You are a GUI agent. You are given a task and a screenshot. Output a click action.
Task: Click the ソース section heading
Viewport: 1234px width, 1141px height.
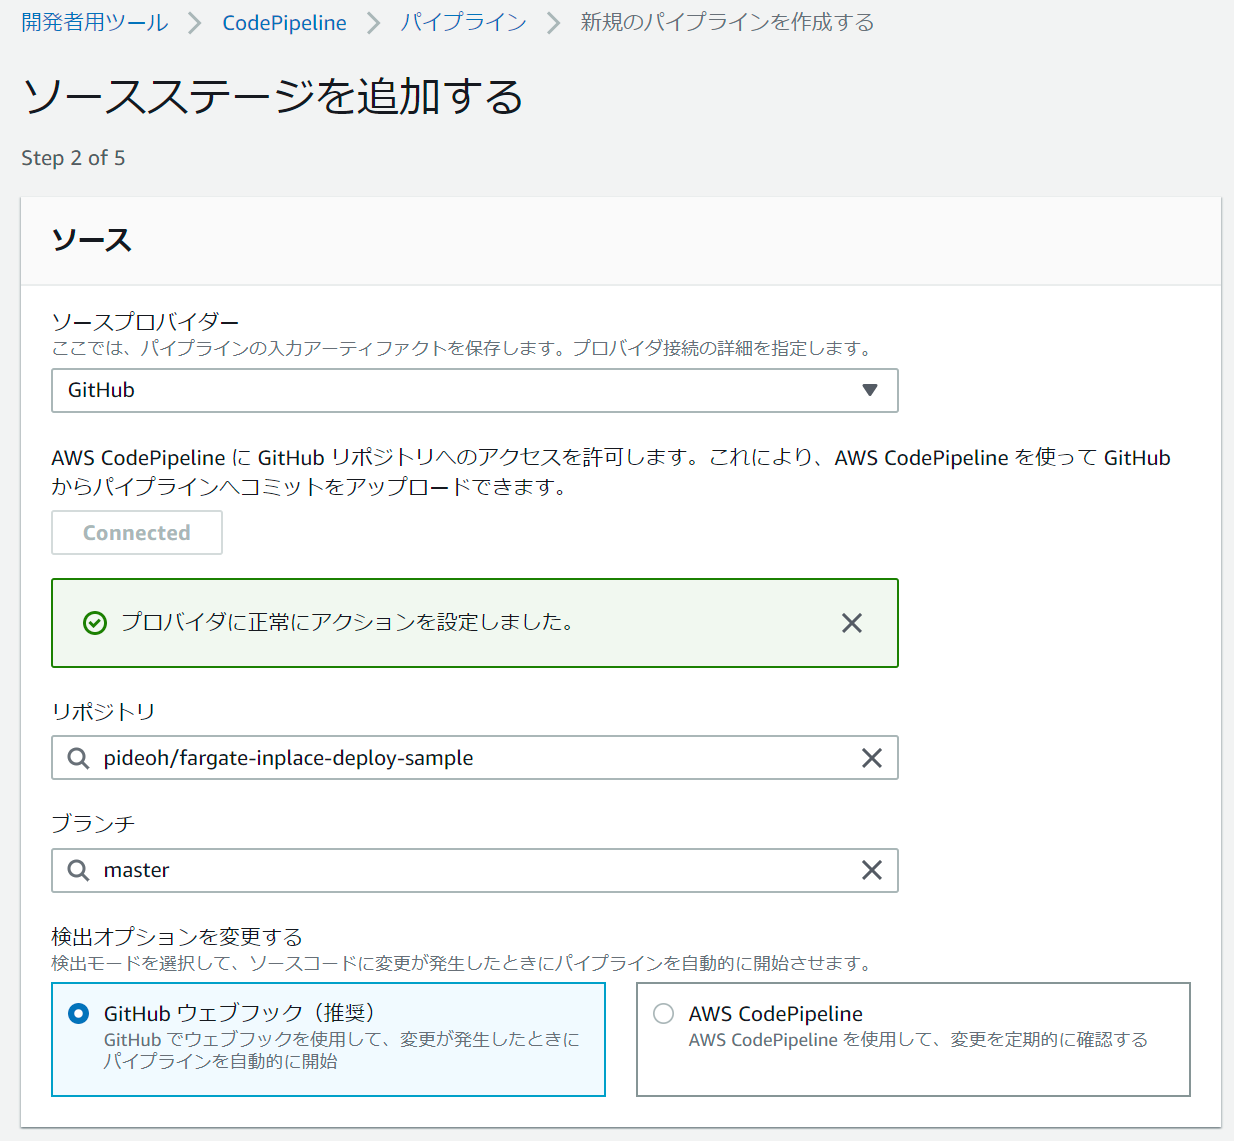92,240
